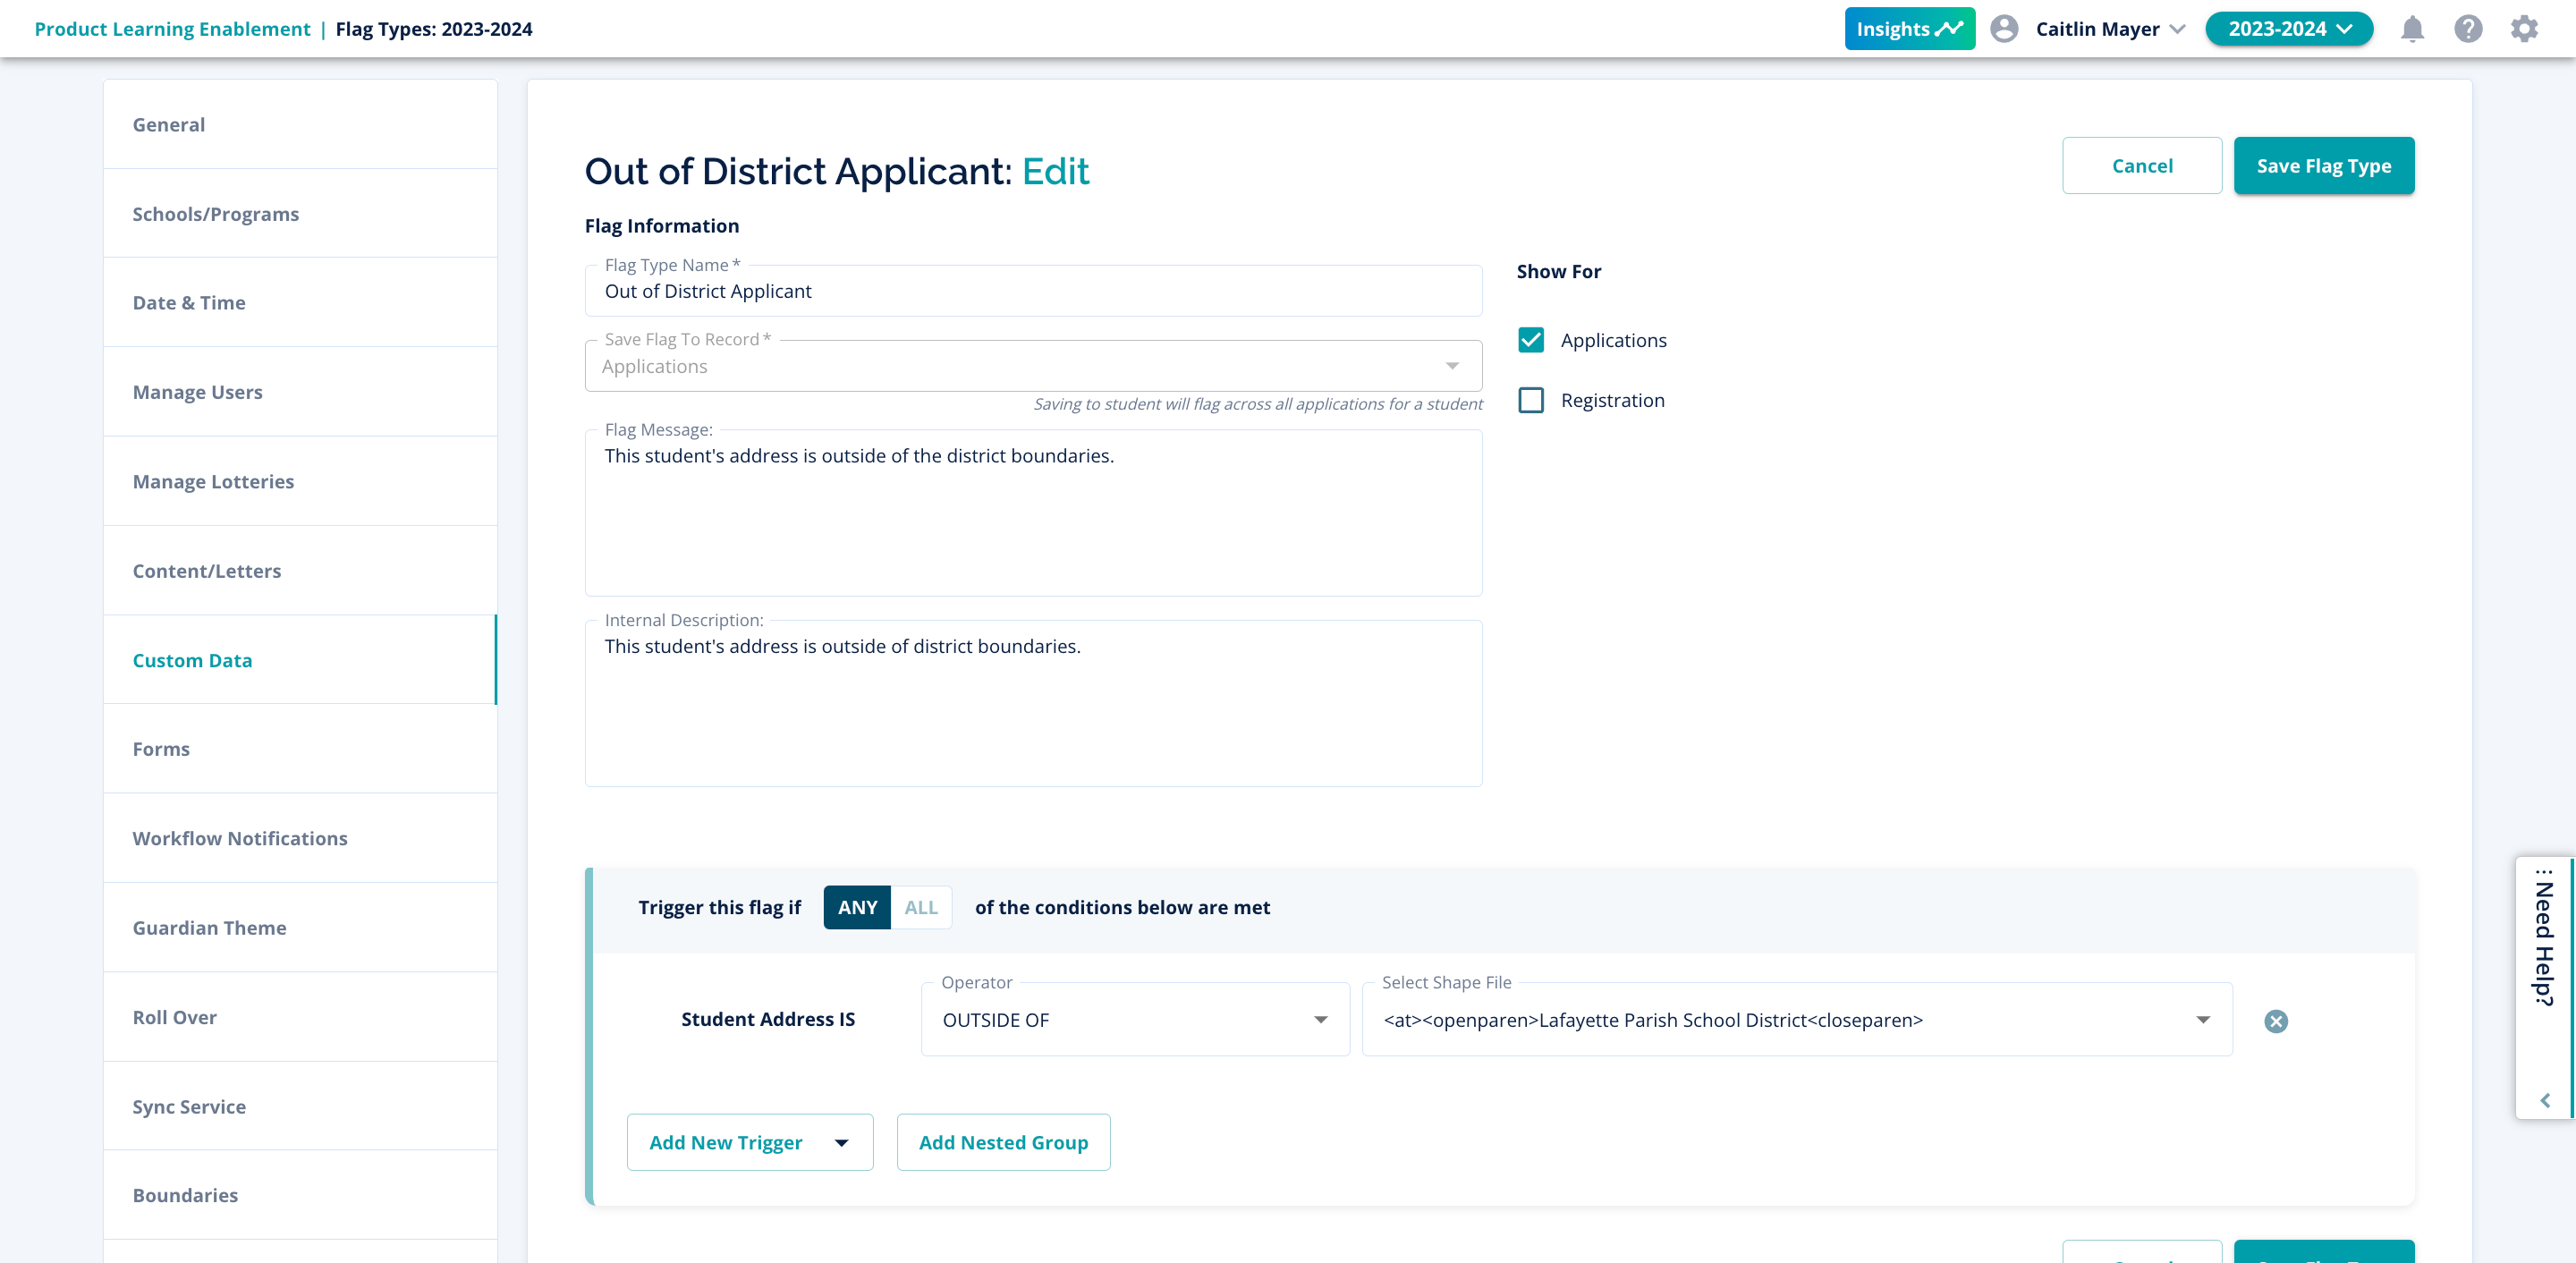Uncheck the Applications checkbox
2576x1263 pixels.
tap(1531, 340)
